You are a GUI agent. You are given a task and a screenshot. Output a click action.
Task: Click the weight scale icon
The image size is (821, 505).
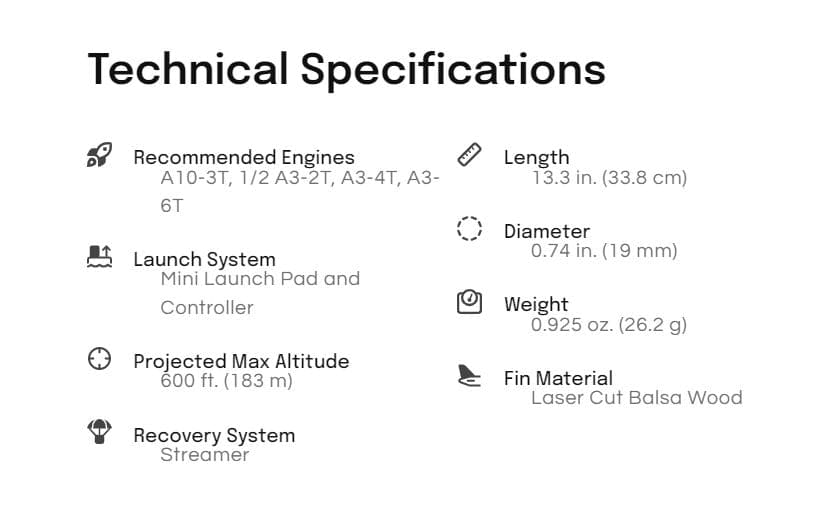469,301
